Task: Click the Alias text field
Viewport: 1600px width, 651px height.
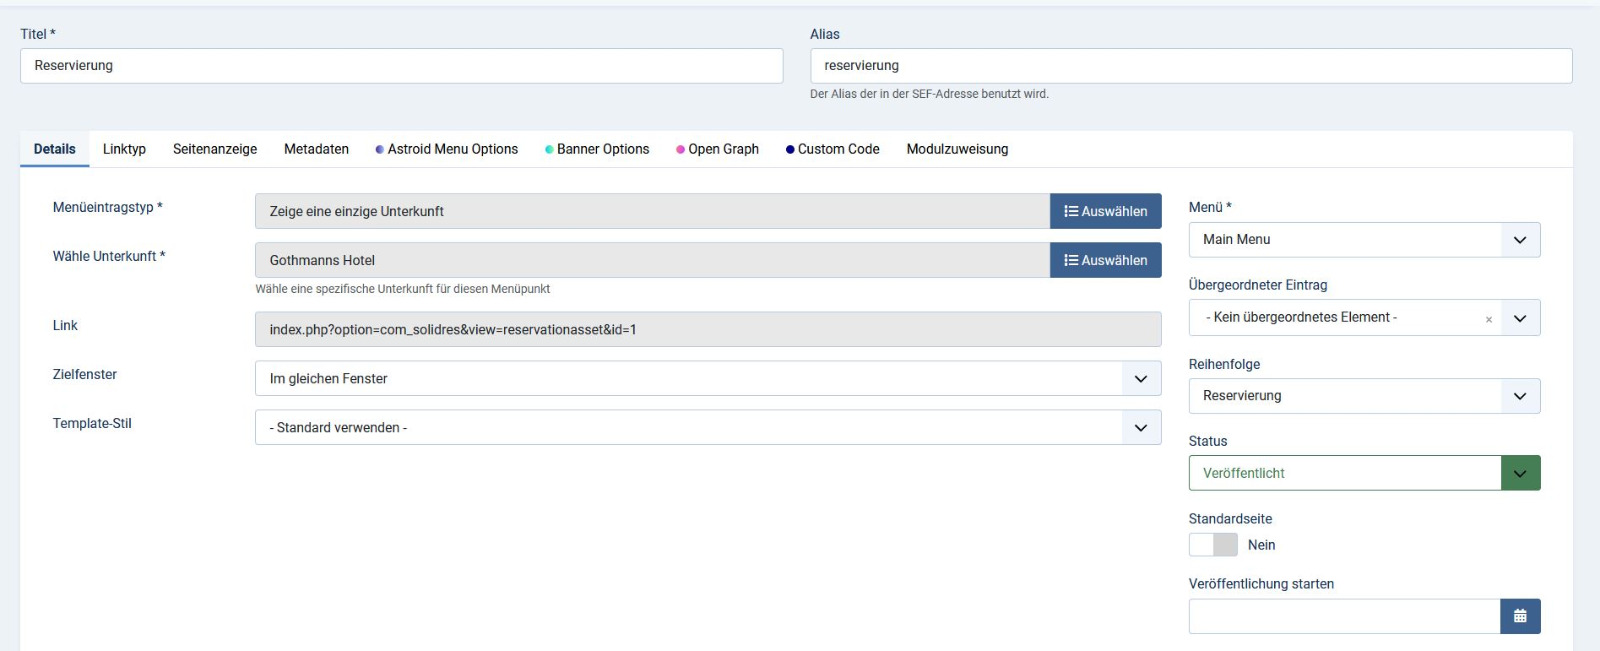Action: click(1190, 66)
